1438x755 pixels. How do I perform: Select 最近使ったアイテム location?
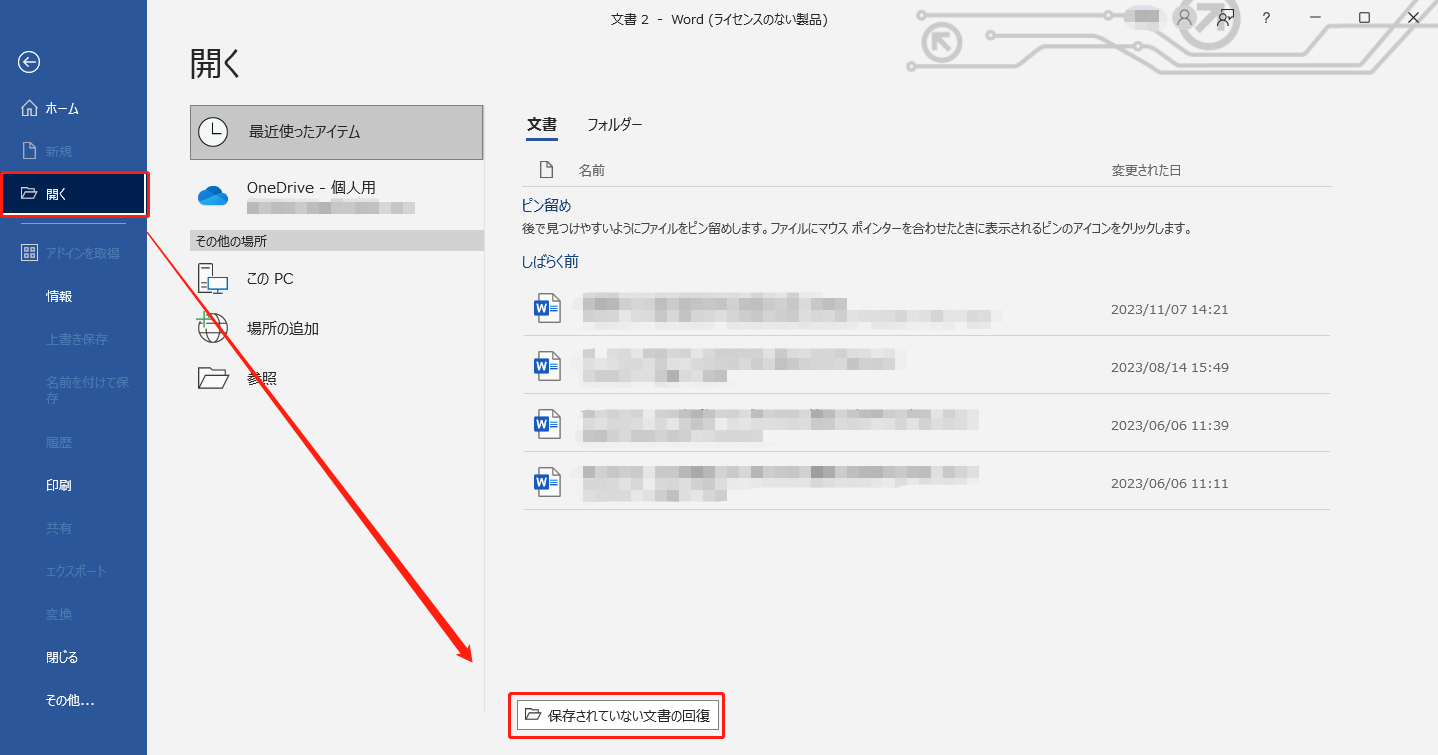click(x=336, y=132)
